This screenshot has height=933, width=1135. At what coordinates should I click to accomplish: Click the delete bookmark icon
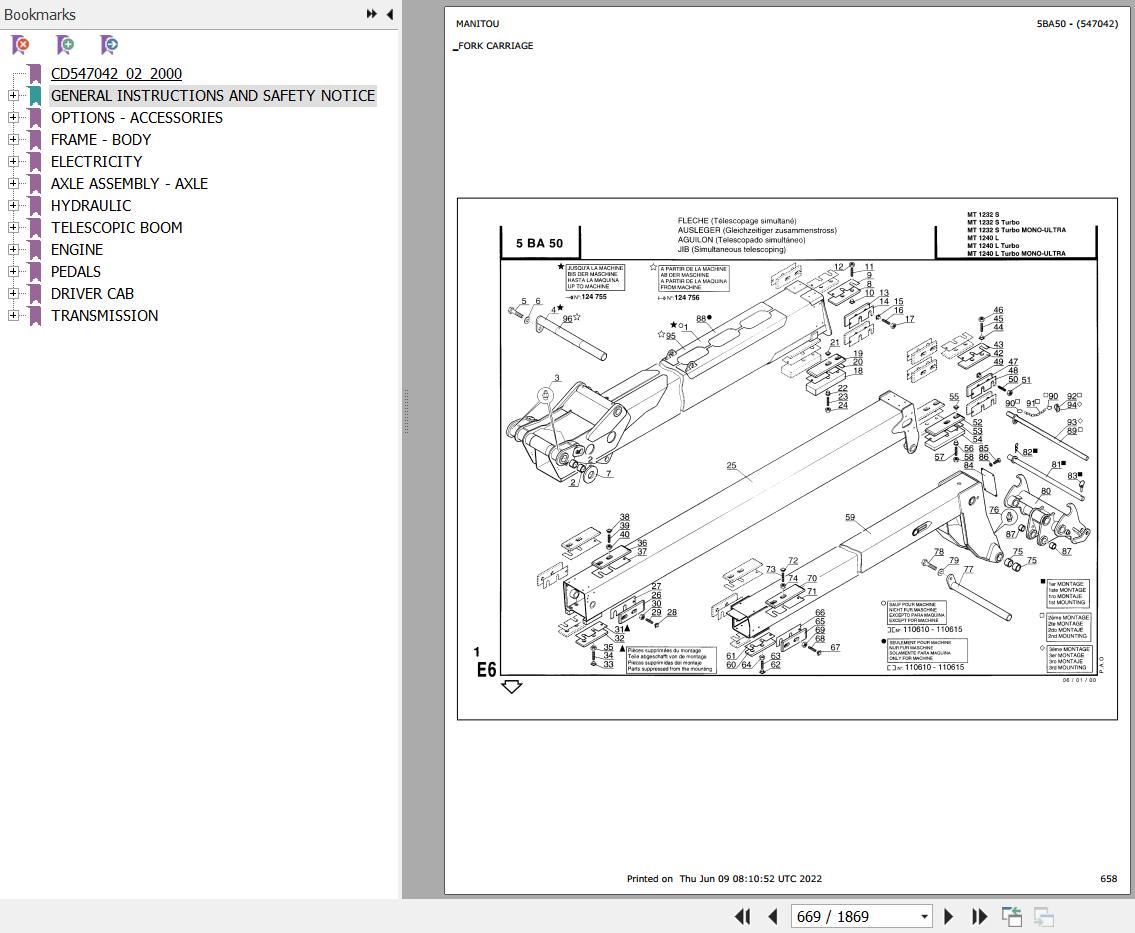[x=20, y=45]
